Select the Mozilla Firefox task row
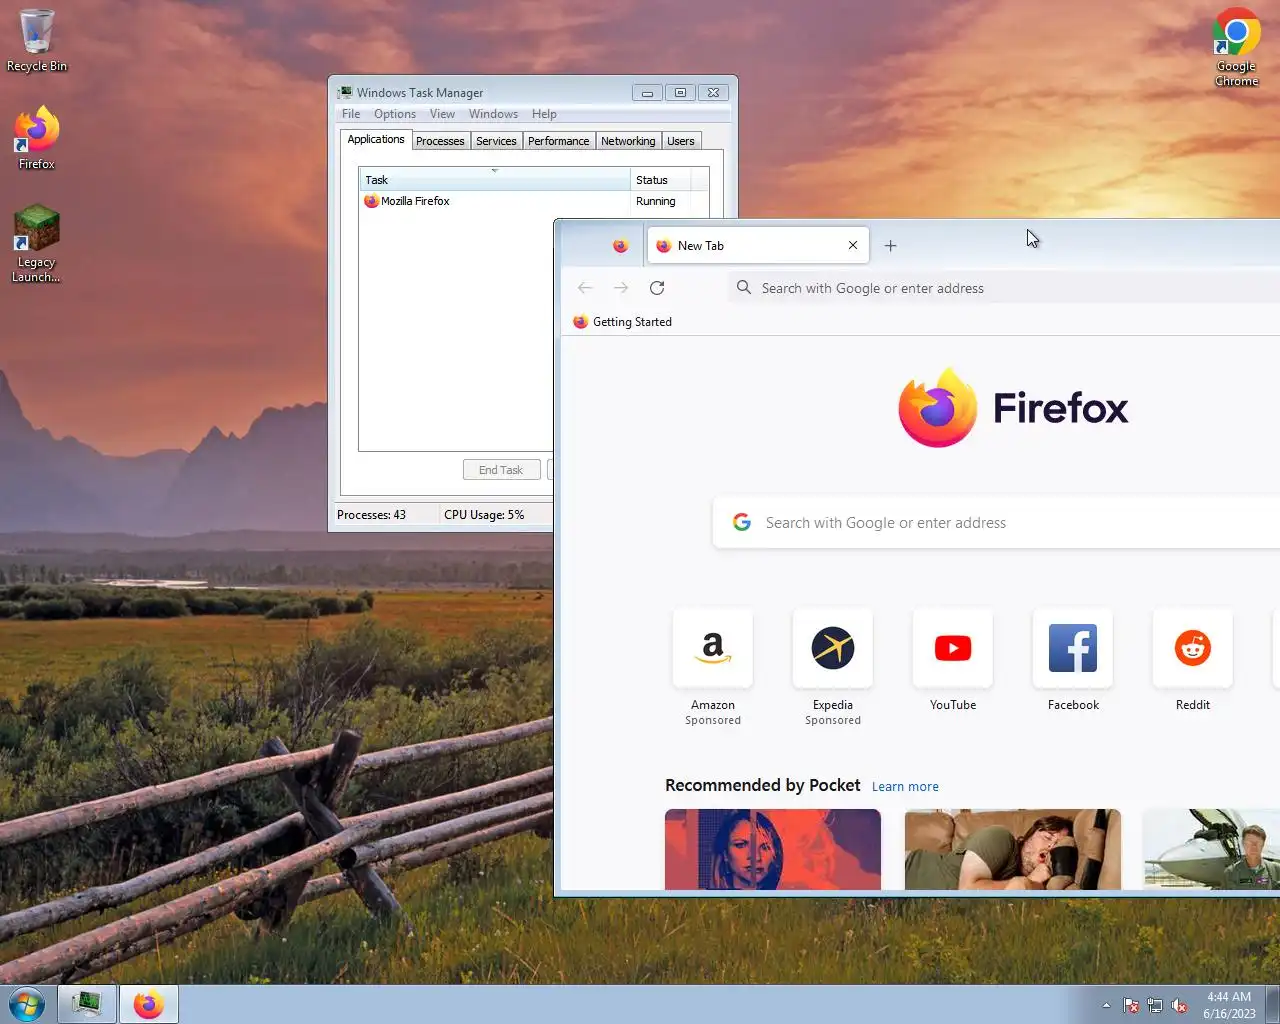Image resolution: width=1280 pixels, height=1024 pixels. 534,201
